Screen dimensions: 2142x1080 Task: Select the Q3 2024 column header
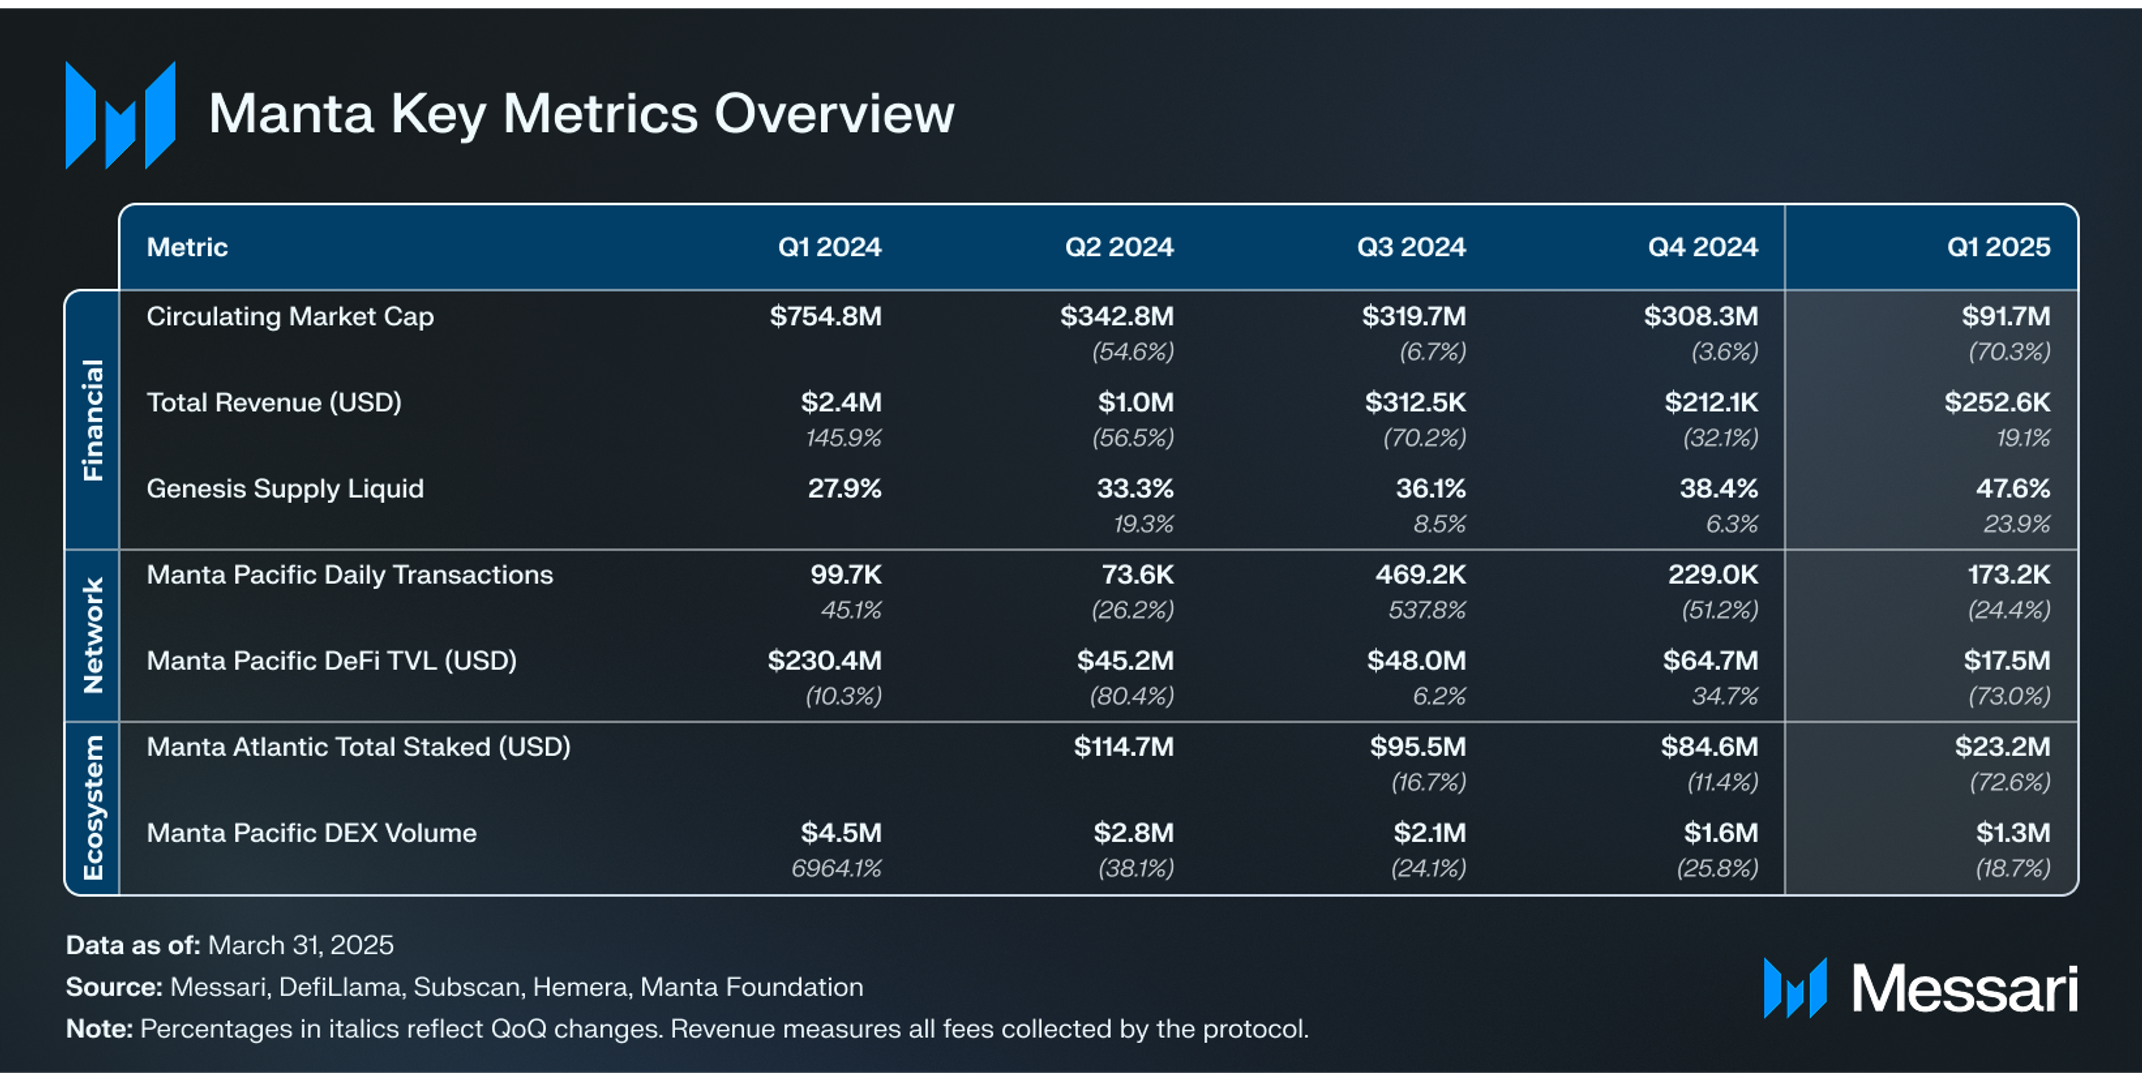click(x=1411, y=247)
